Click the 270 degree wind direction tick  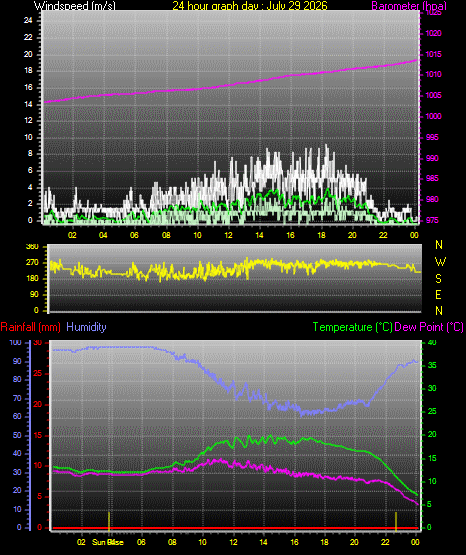pyautogui.click(x=32, y=263)
